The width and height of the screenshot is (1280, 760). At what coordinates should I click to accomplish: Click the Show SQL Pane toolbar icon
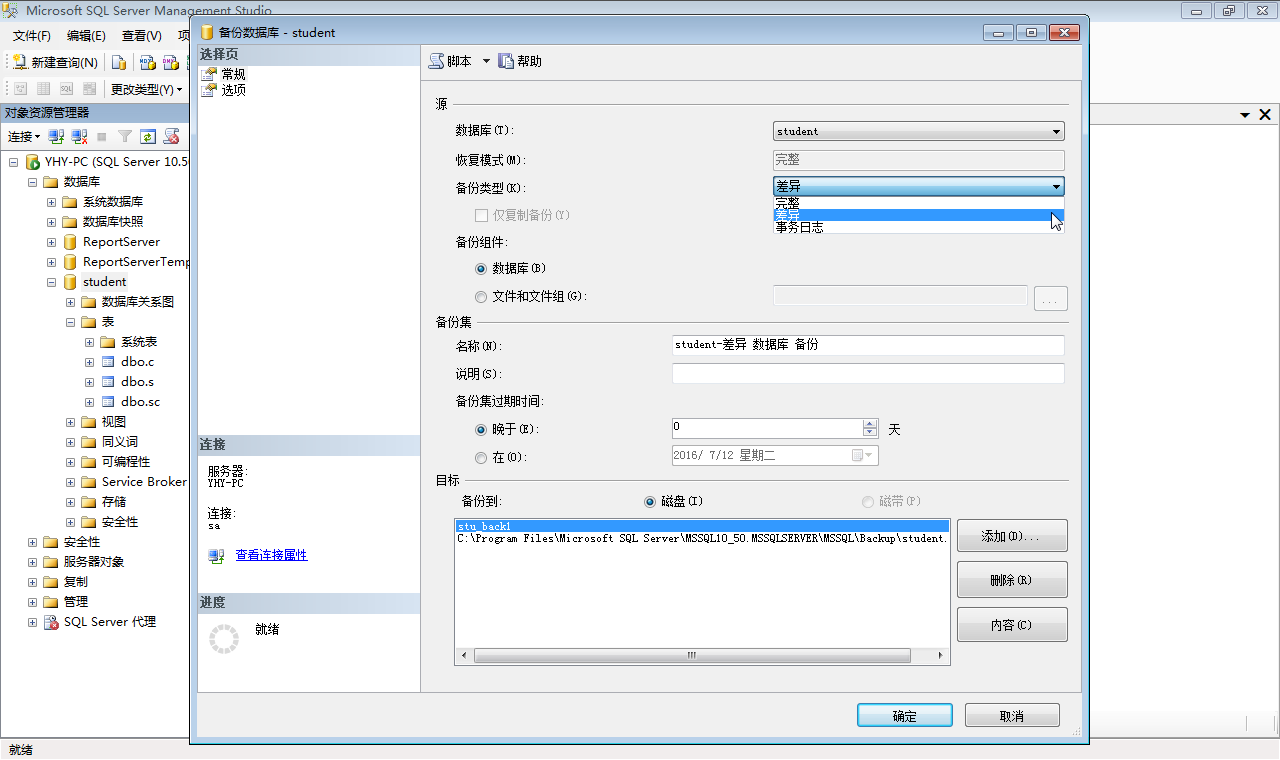click(x=66, y=89)
